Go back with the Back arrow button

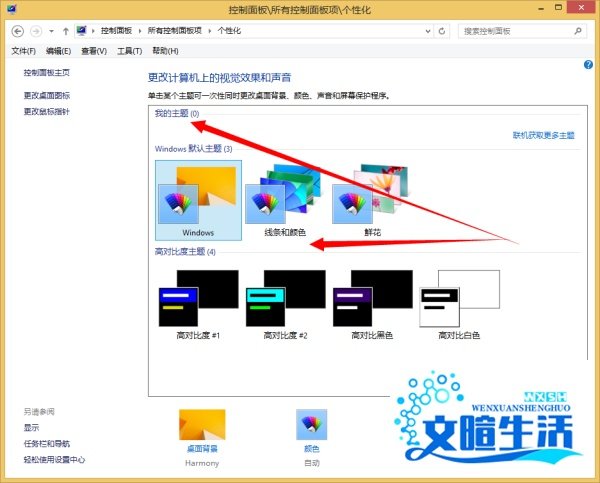pos(18,31)
